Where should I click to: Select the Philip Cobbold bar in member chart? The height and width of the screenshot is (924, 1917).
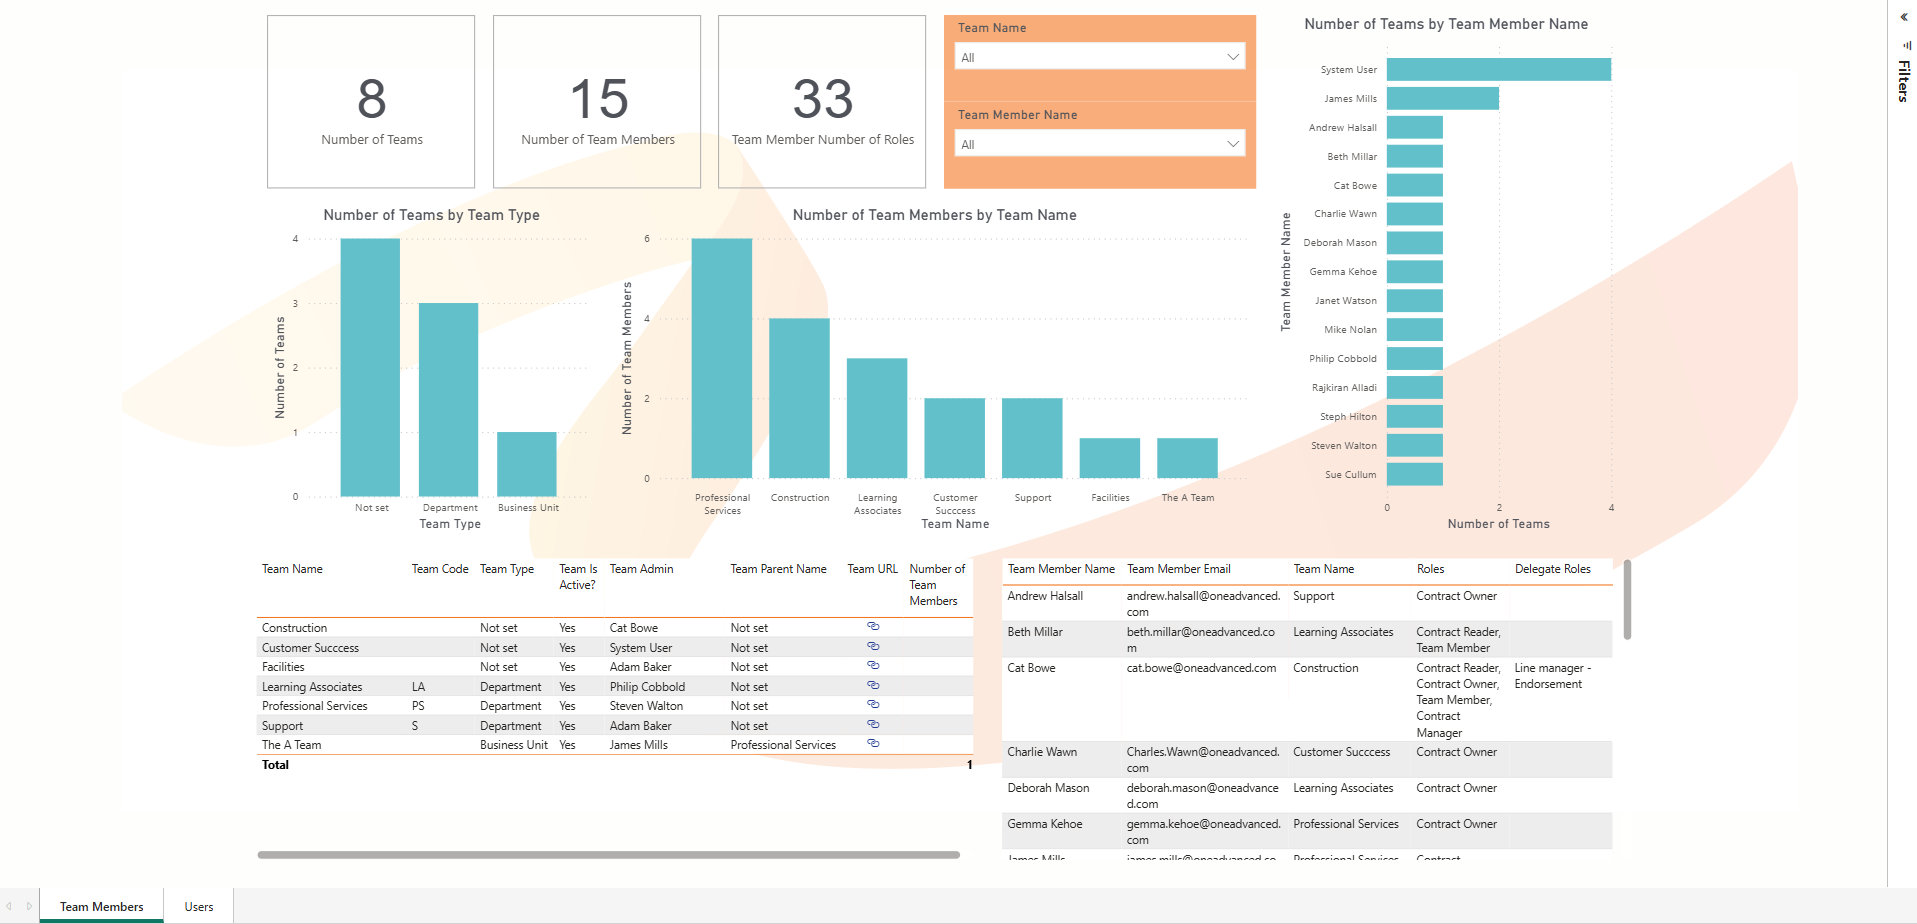tap(1415, 358)
